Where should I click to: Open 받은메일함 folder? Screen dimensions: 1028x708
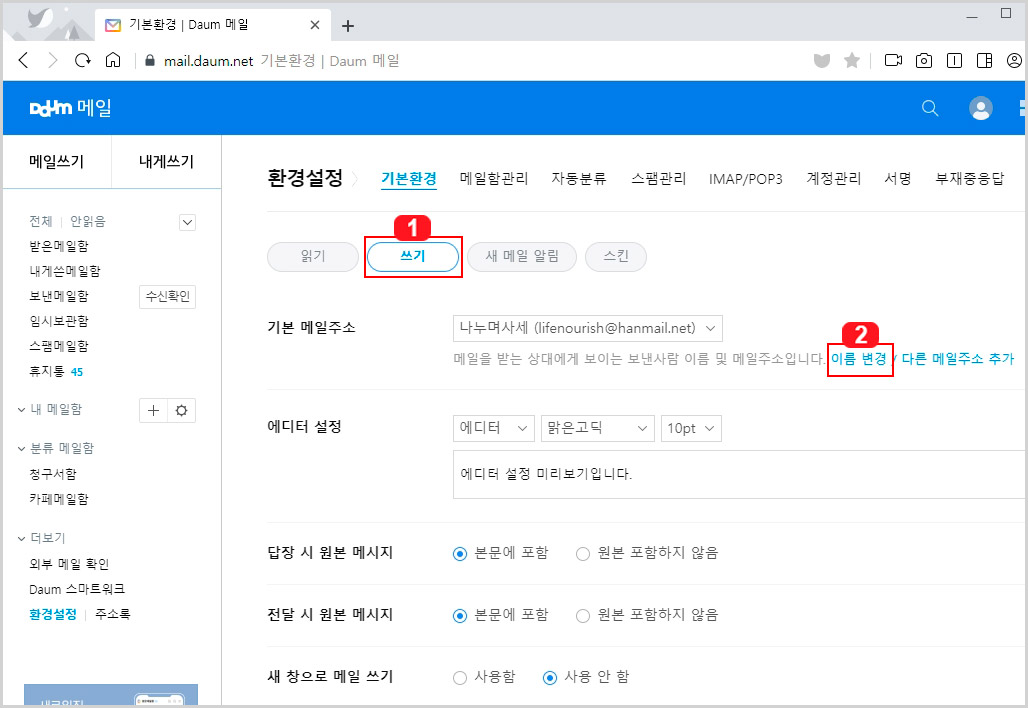point(59,246)
